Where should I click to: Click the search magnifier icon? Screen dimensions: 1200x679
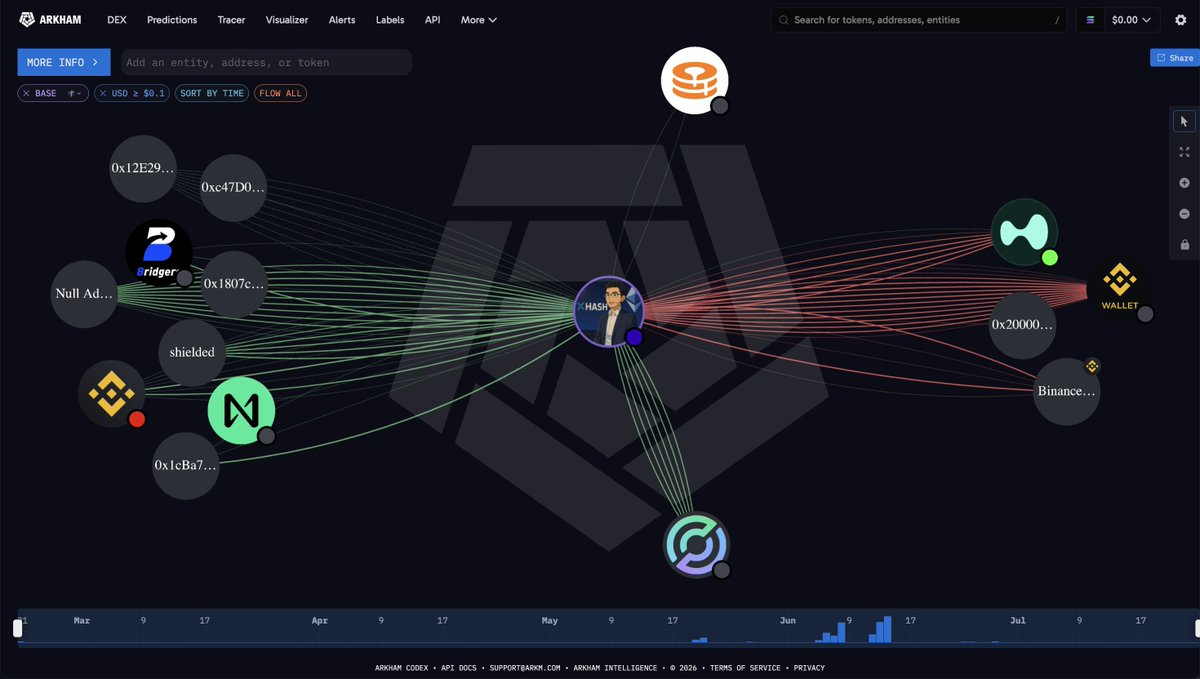click(784, 20)
